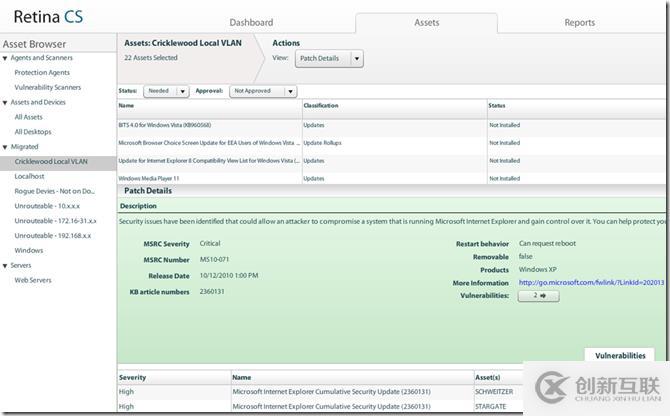The width and height of the screenshot is (670, 416).
Task: Collapse the Agents and Scanners group
Action: 5,58
